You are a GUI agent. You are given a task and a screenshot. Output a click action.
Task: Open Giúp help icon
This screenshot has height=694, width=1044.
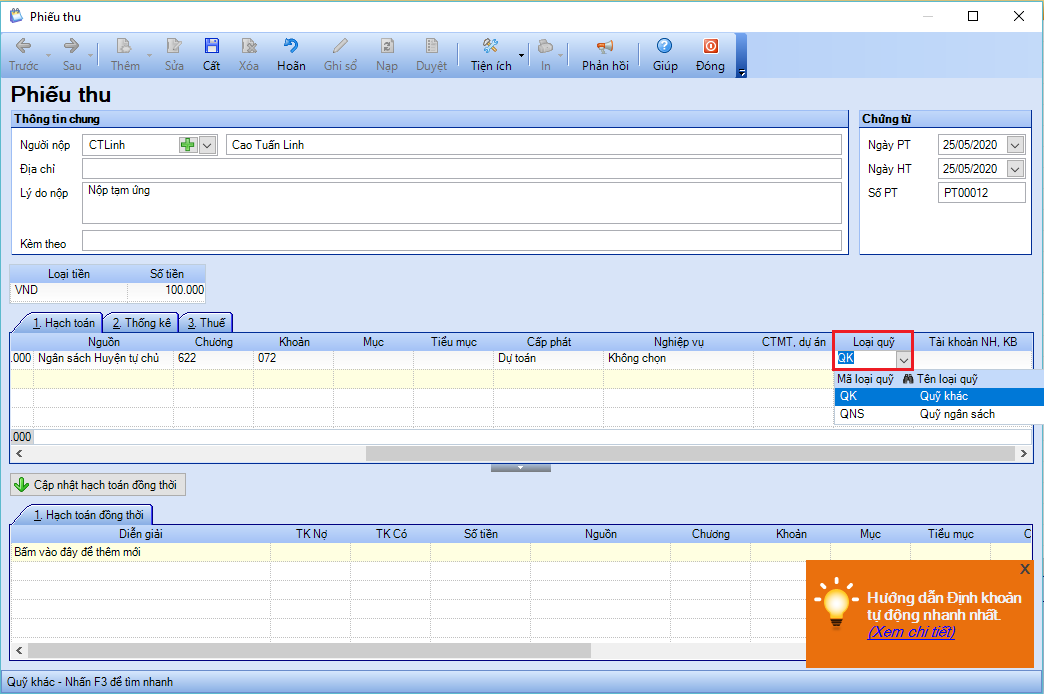coord(664,54)
